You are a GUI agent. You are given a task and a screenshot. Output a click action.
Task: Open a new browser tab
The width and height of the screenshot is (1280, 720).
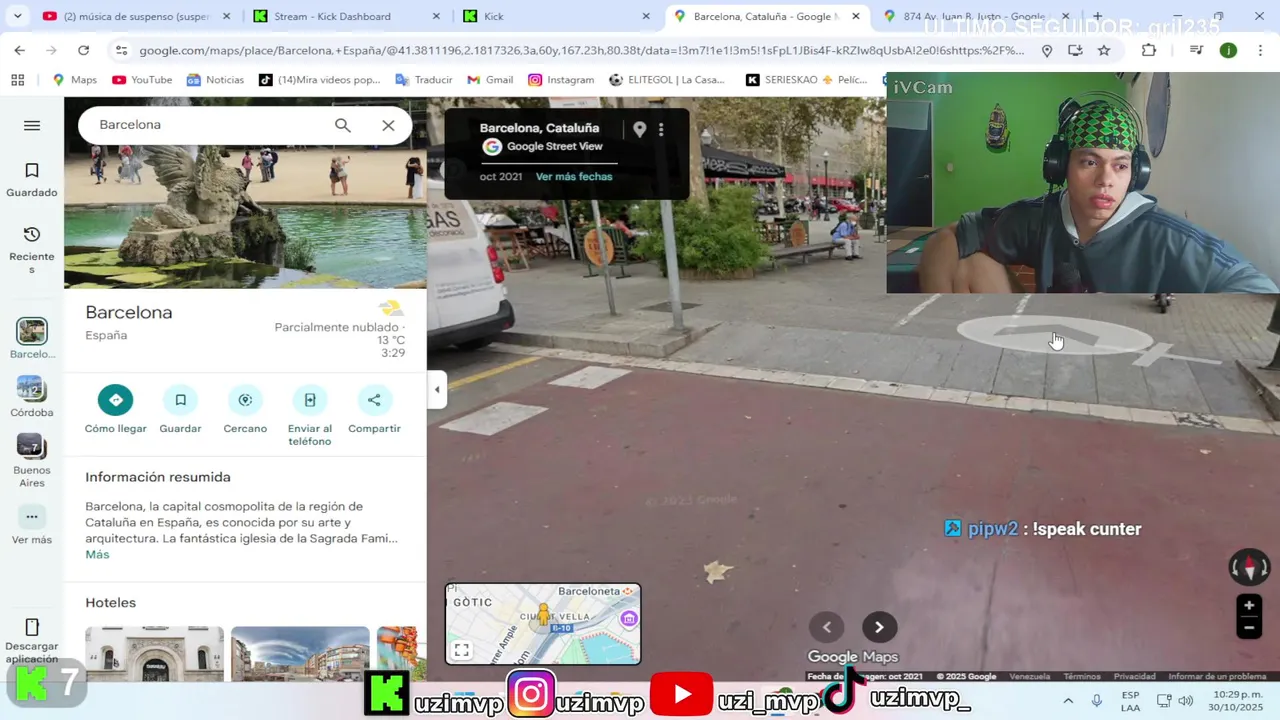click(x=1097, y=16)
